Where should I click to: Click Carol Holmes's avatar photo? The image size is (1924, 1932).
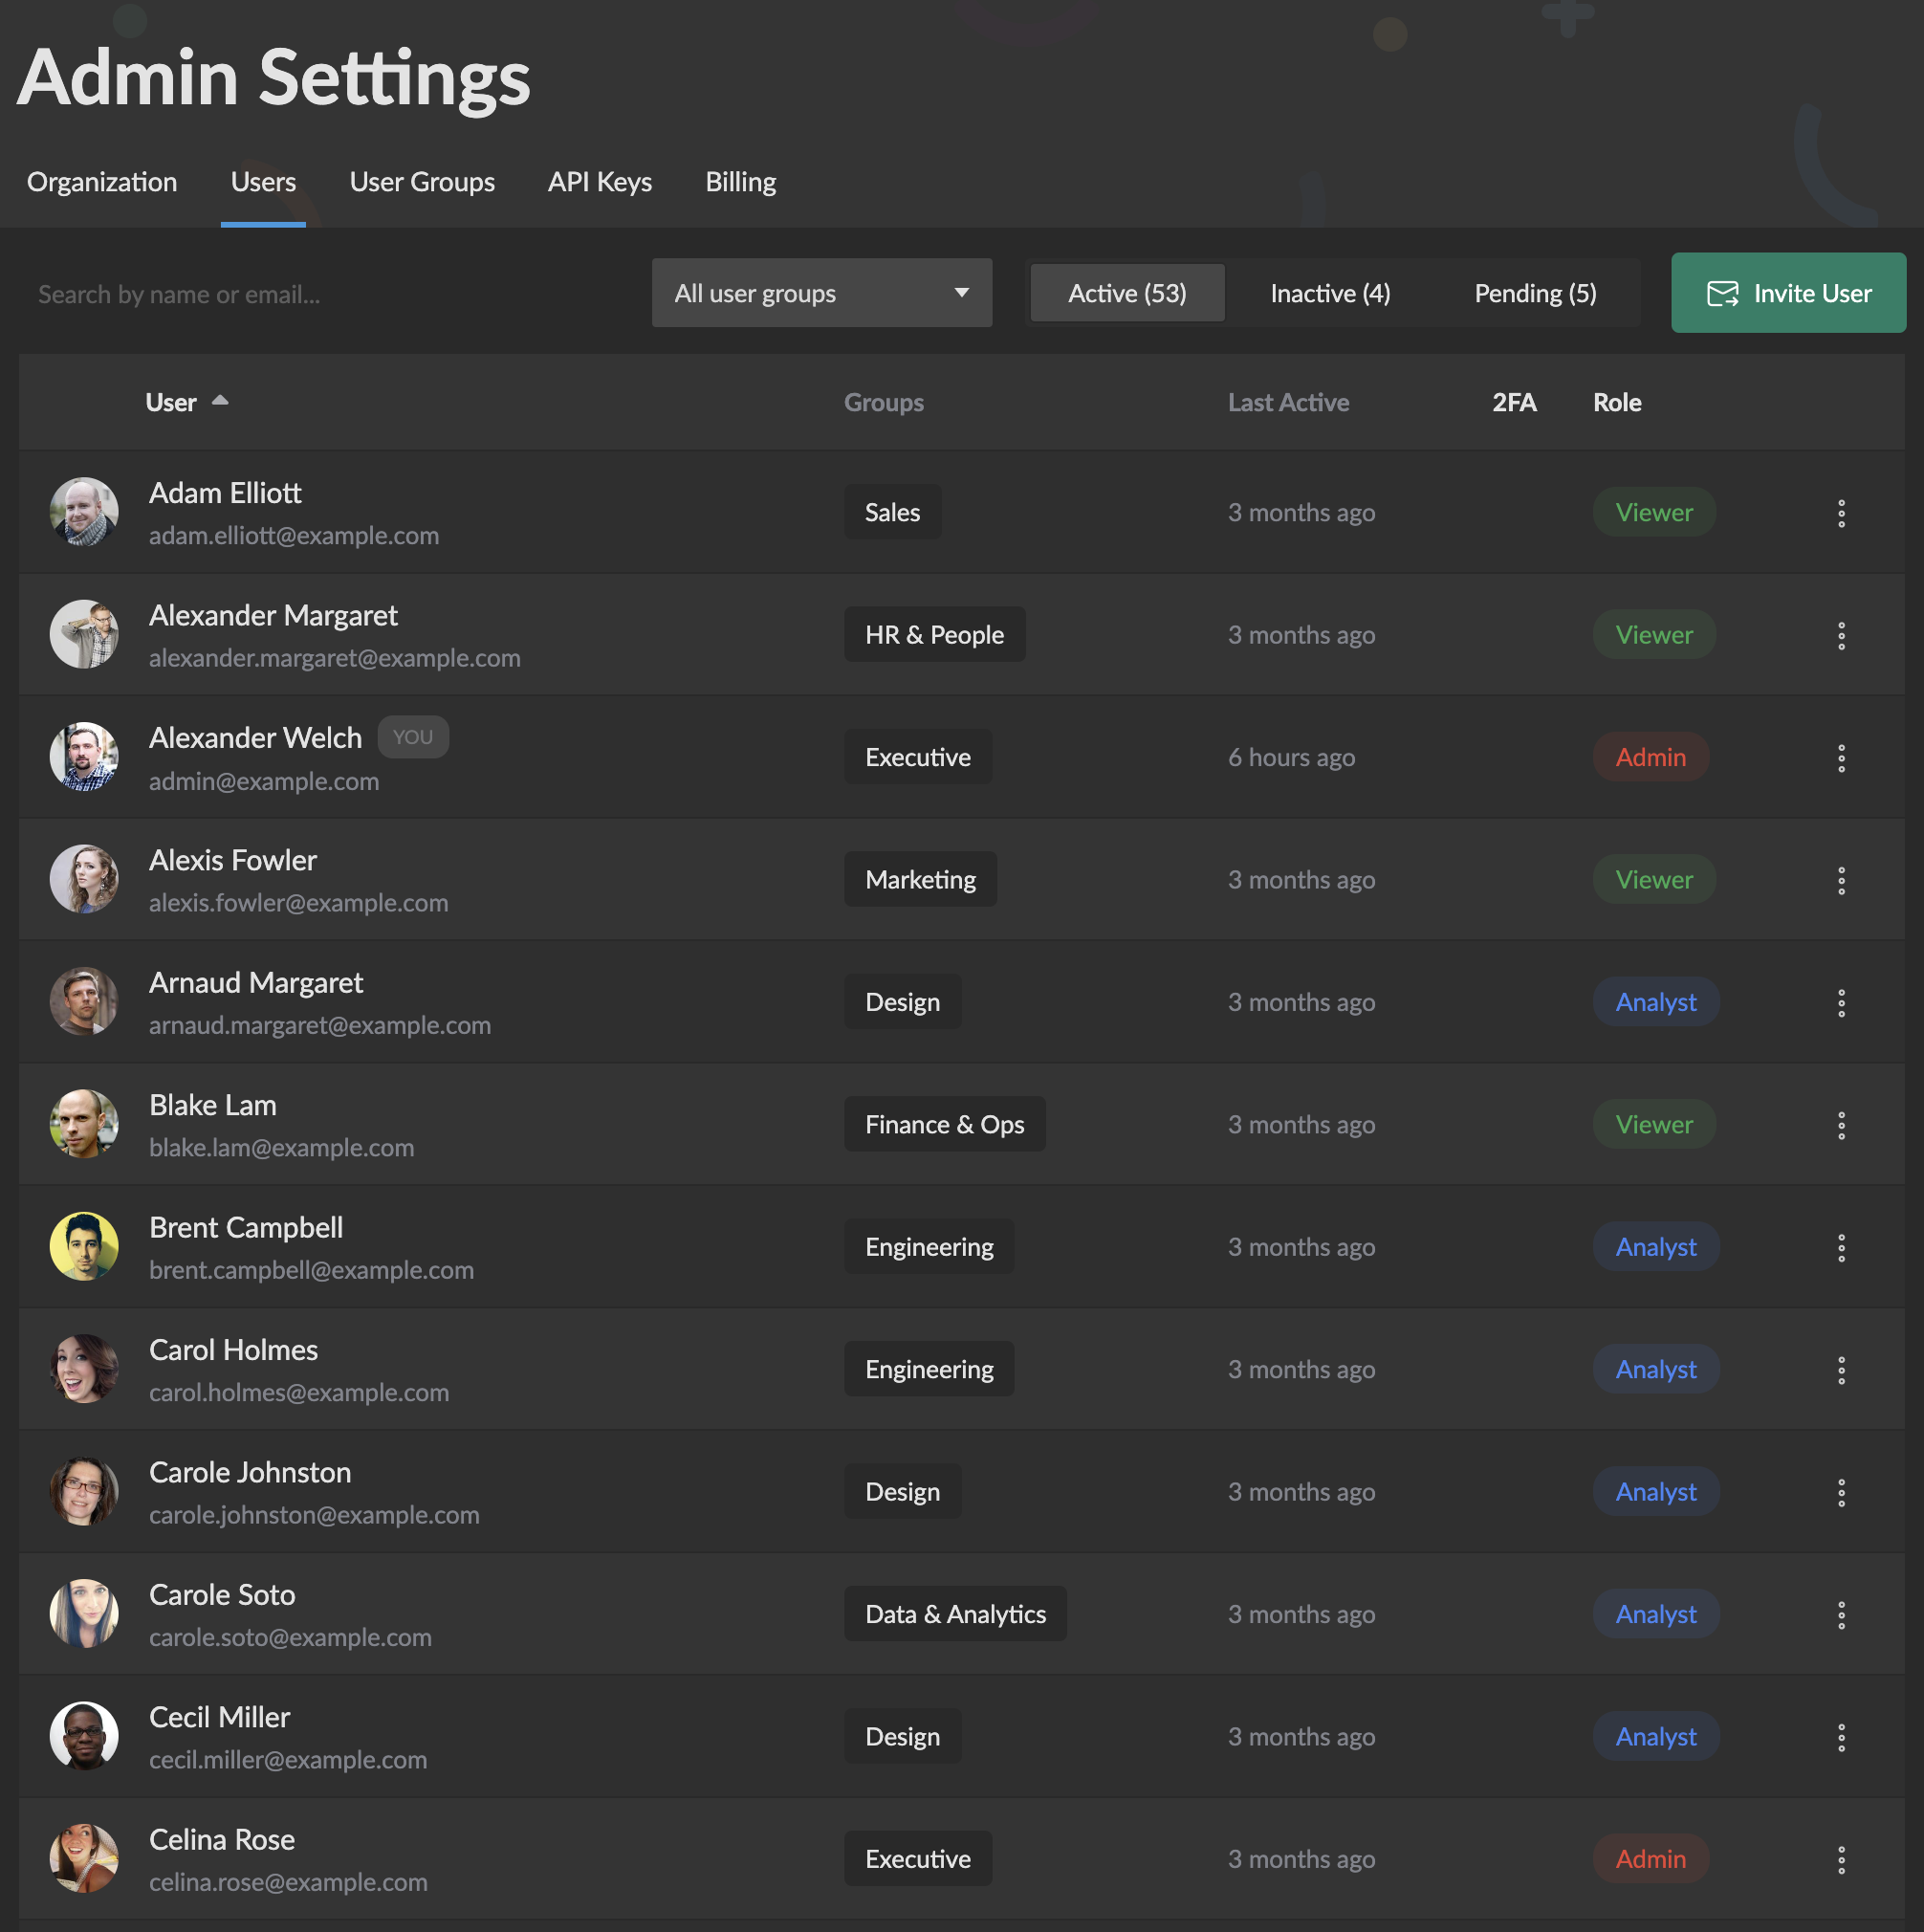(84, 1369)
